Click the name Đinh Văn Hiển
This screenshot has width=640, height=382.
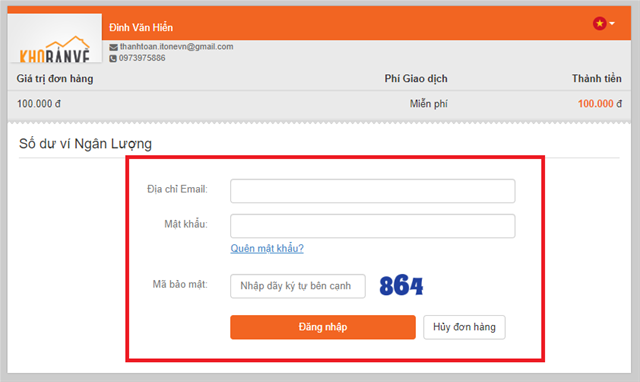pyautogui.click(x=141, y=27)
